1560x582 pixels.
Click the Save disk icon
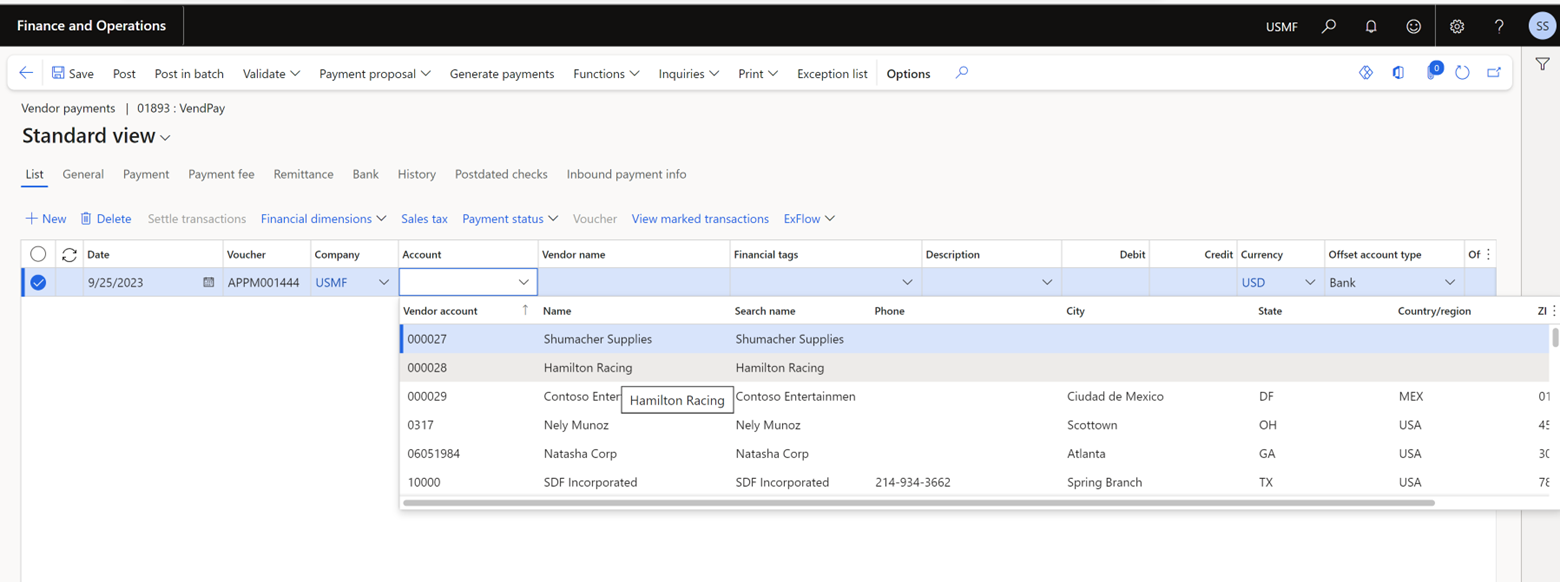coord(58,73)
